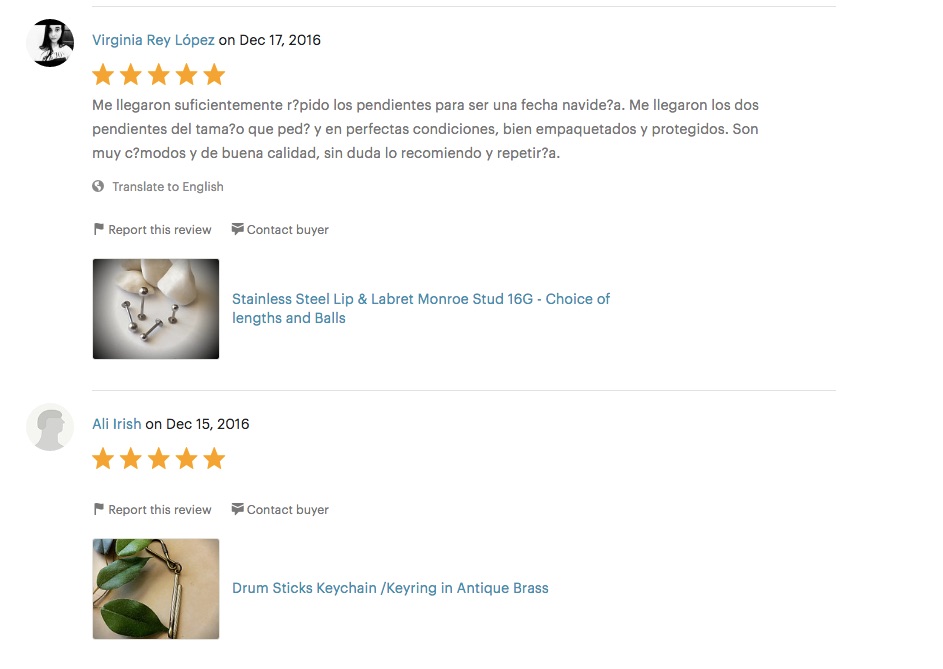
Task: Open Ali Irish's default silhouette avatar
Action: [x=50, y=427]
